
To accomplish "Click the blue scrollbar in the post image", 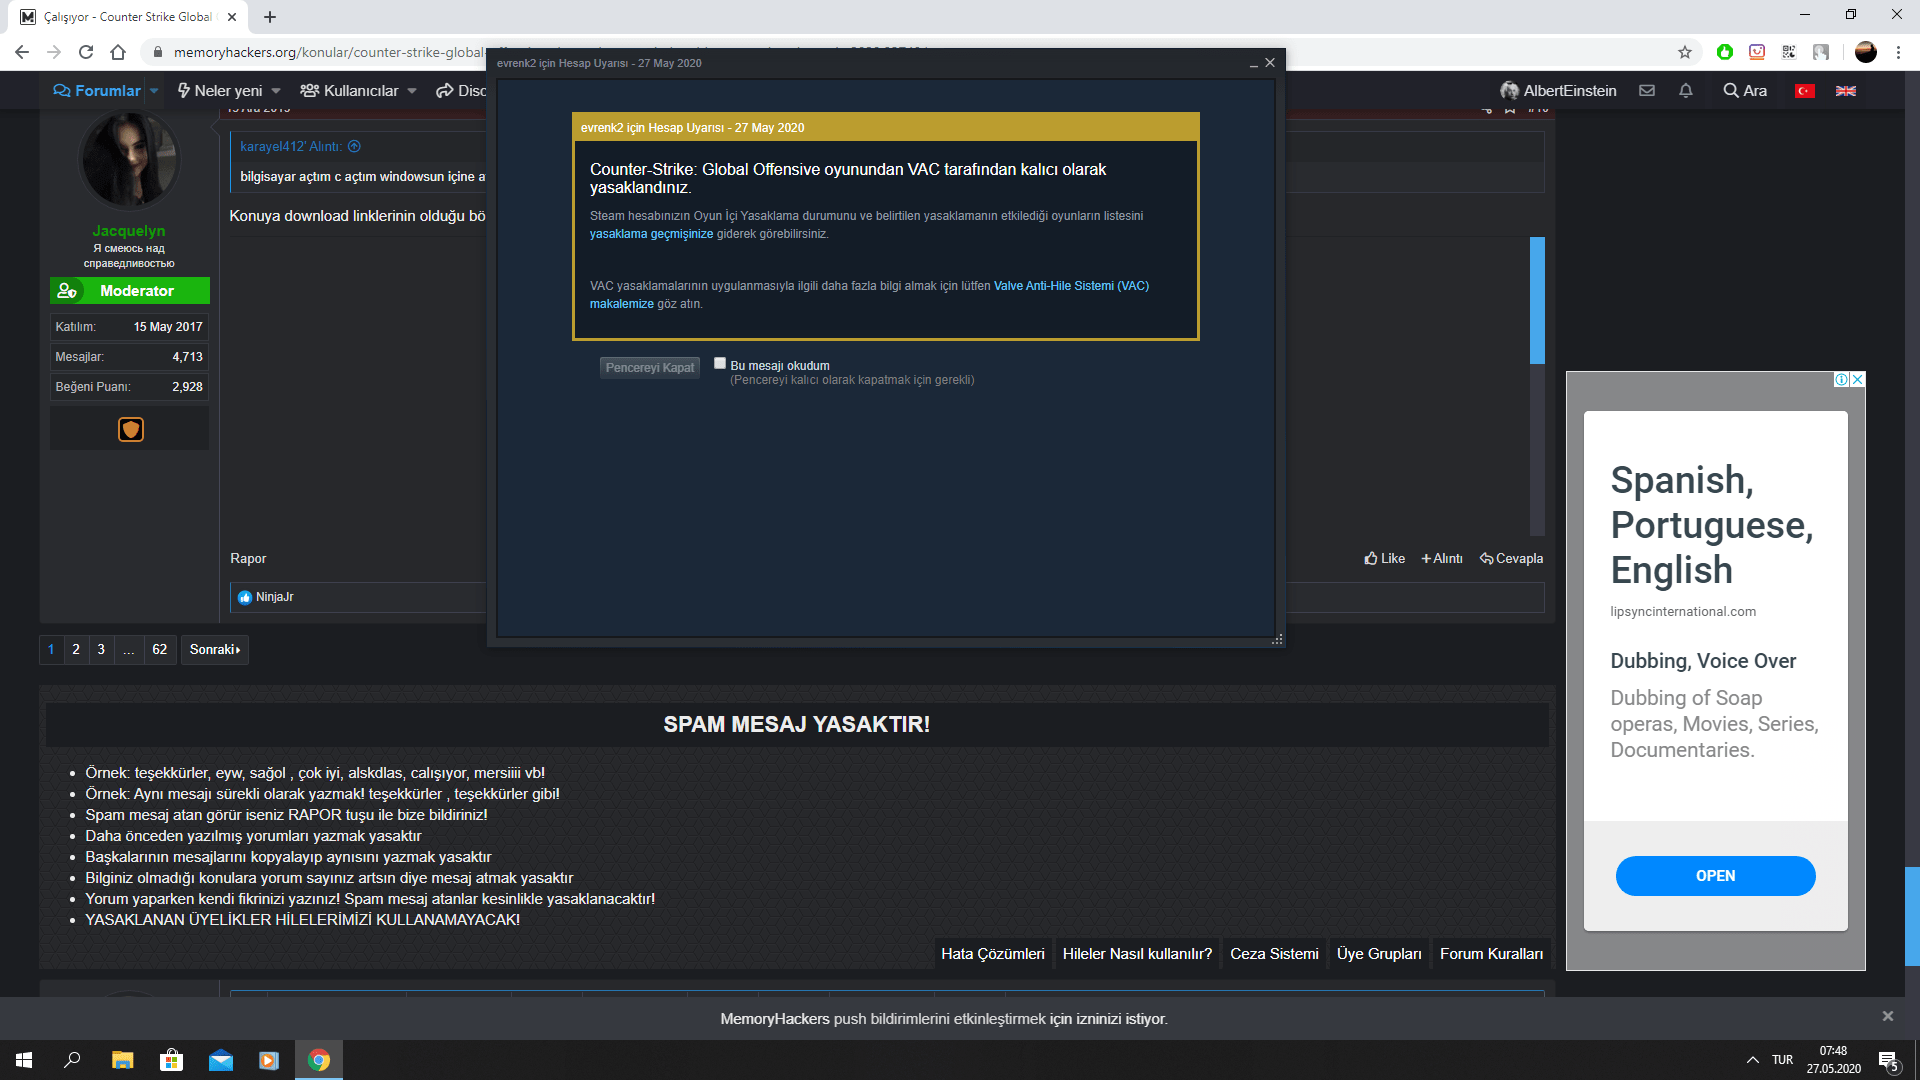I will click(x=1538, y=300).
